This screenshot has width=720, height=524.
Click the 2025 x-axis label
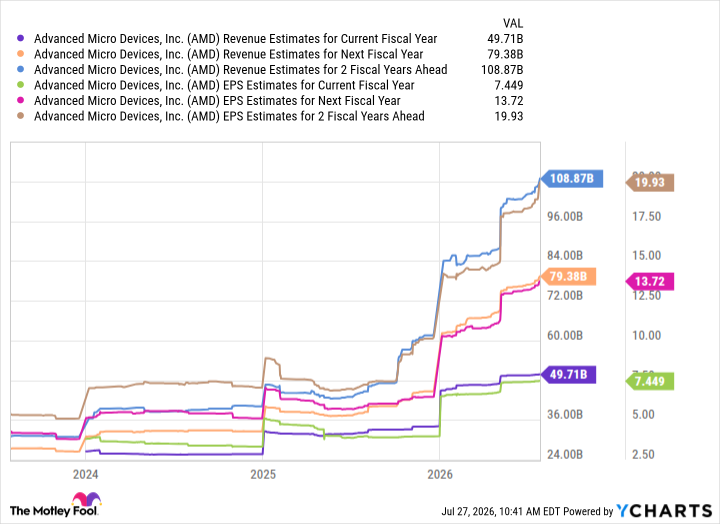[263, 474]
